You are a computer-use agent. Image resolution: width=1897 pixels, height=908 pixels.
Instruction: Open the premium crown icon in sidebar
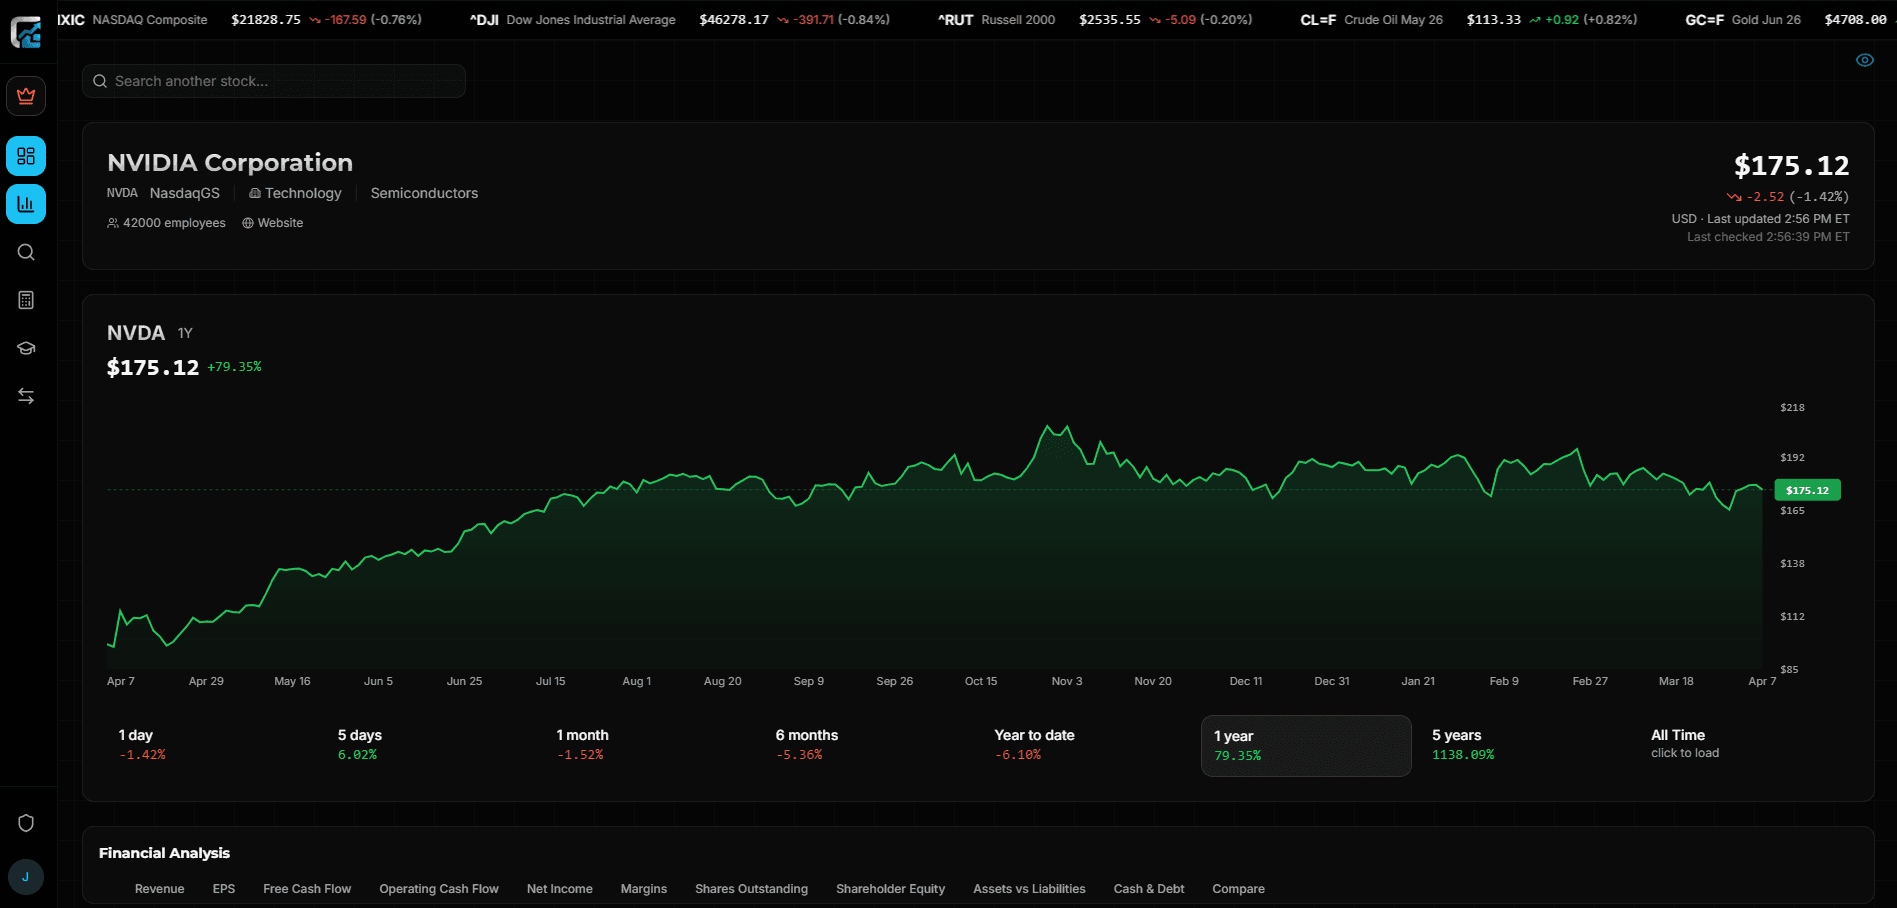pyautogui.click(x=26, y=96)
